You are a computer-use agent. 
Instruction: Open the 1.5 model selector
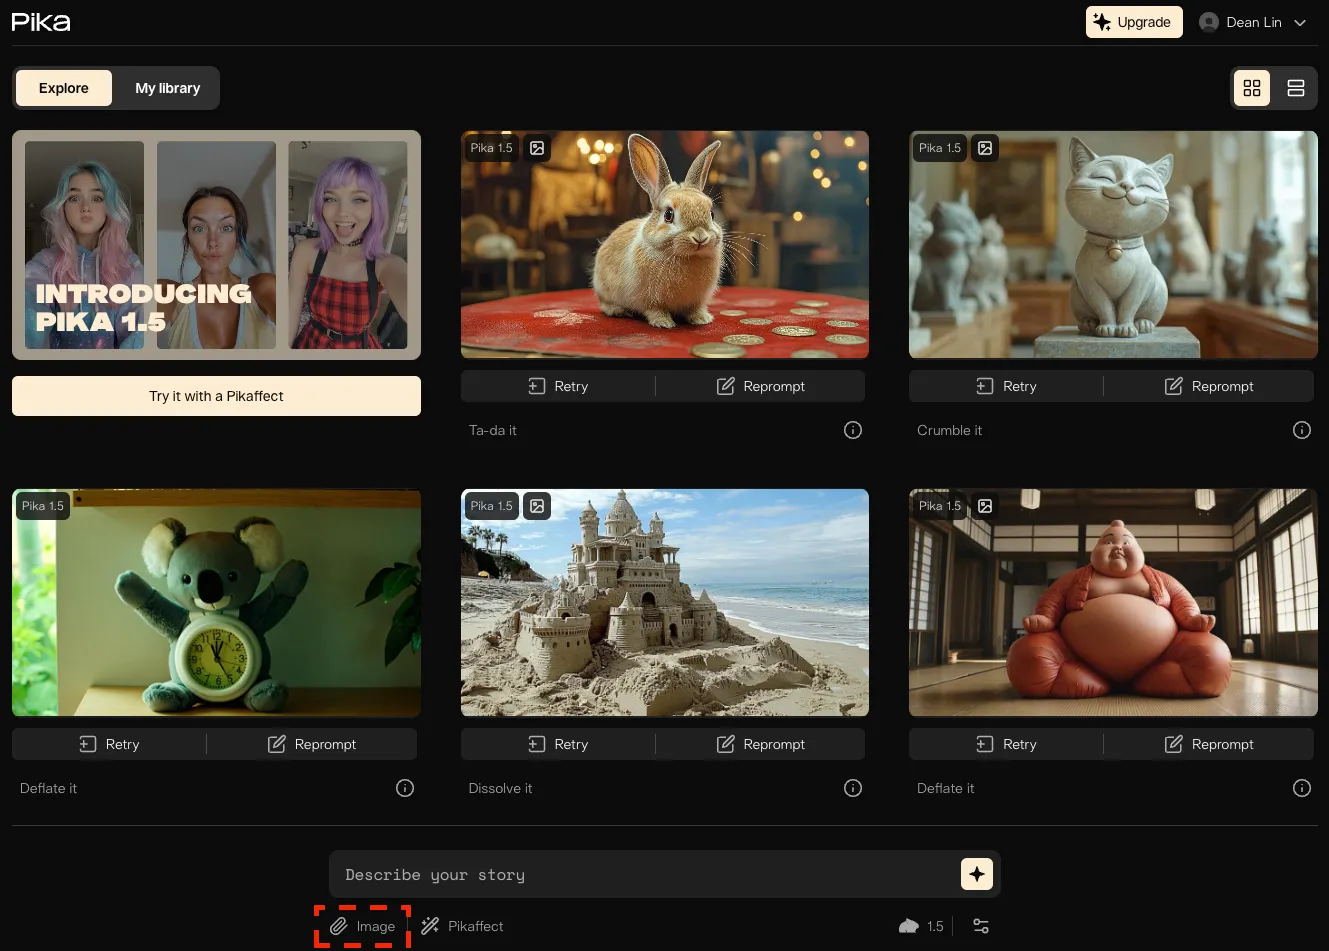click(x=921, y=926)
